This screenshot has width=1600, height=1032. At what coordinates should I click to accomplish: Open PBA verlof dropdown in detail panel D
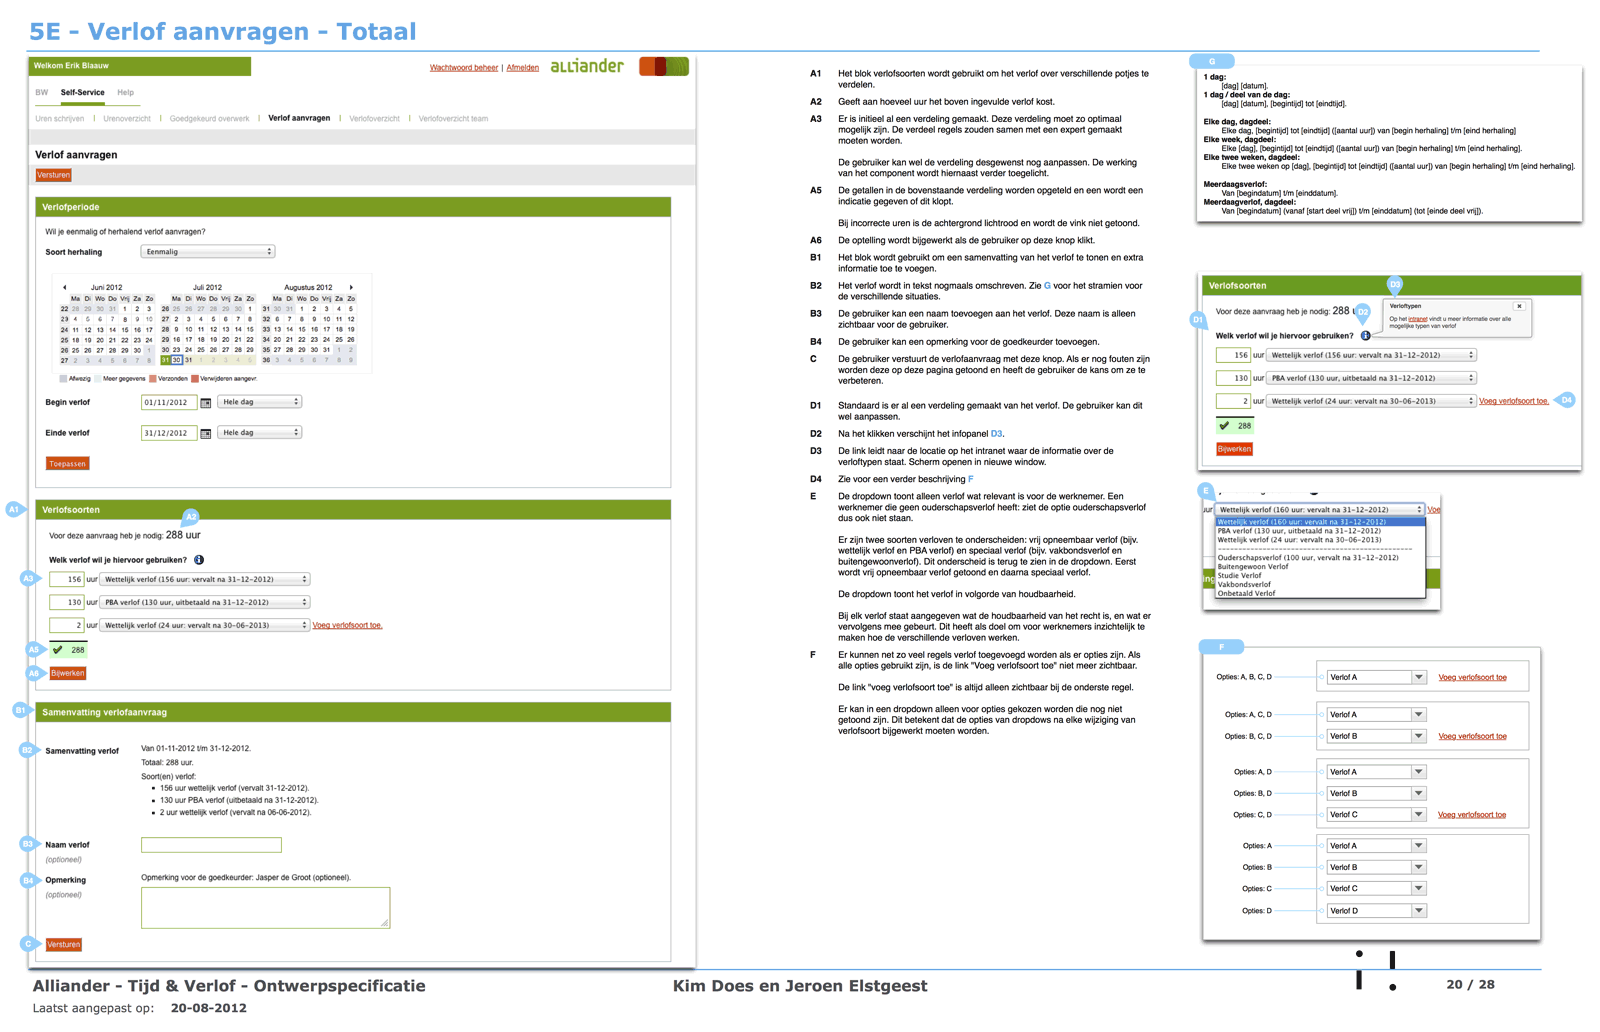click(x=1371, y=378)
